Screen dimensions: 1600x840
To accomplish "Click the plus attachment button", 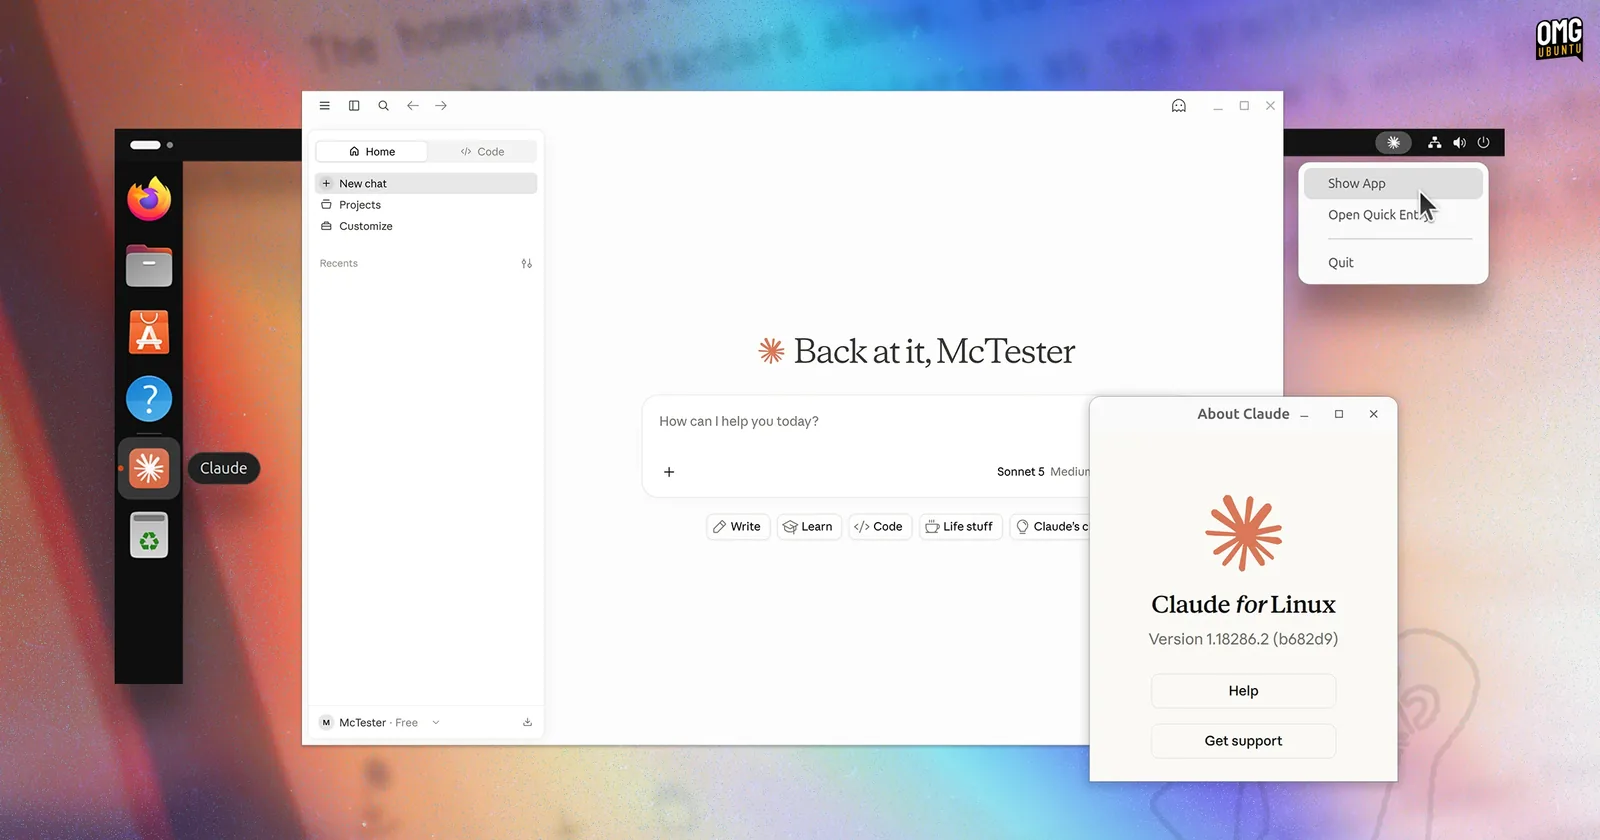I will (669, 472).
